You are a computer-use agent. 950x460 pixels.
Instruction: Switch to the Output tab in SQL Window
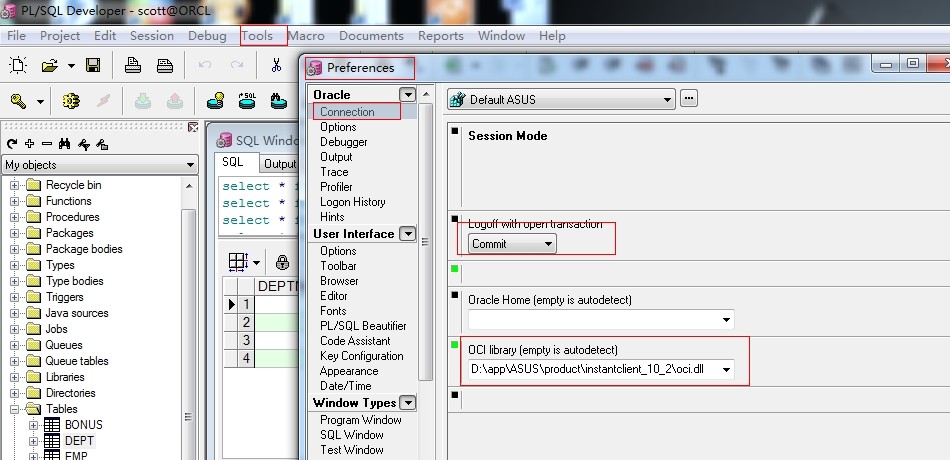pyautogui.click(x=279, y=164)
